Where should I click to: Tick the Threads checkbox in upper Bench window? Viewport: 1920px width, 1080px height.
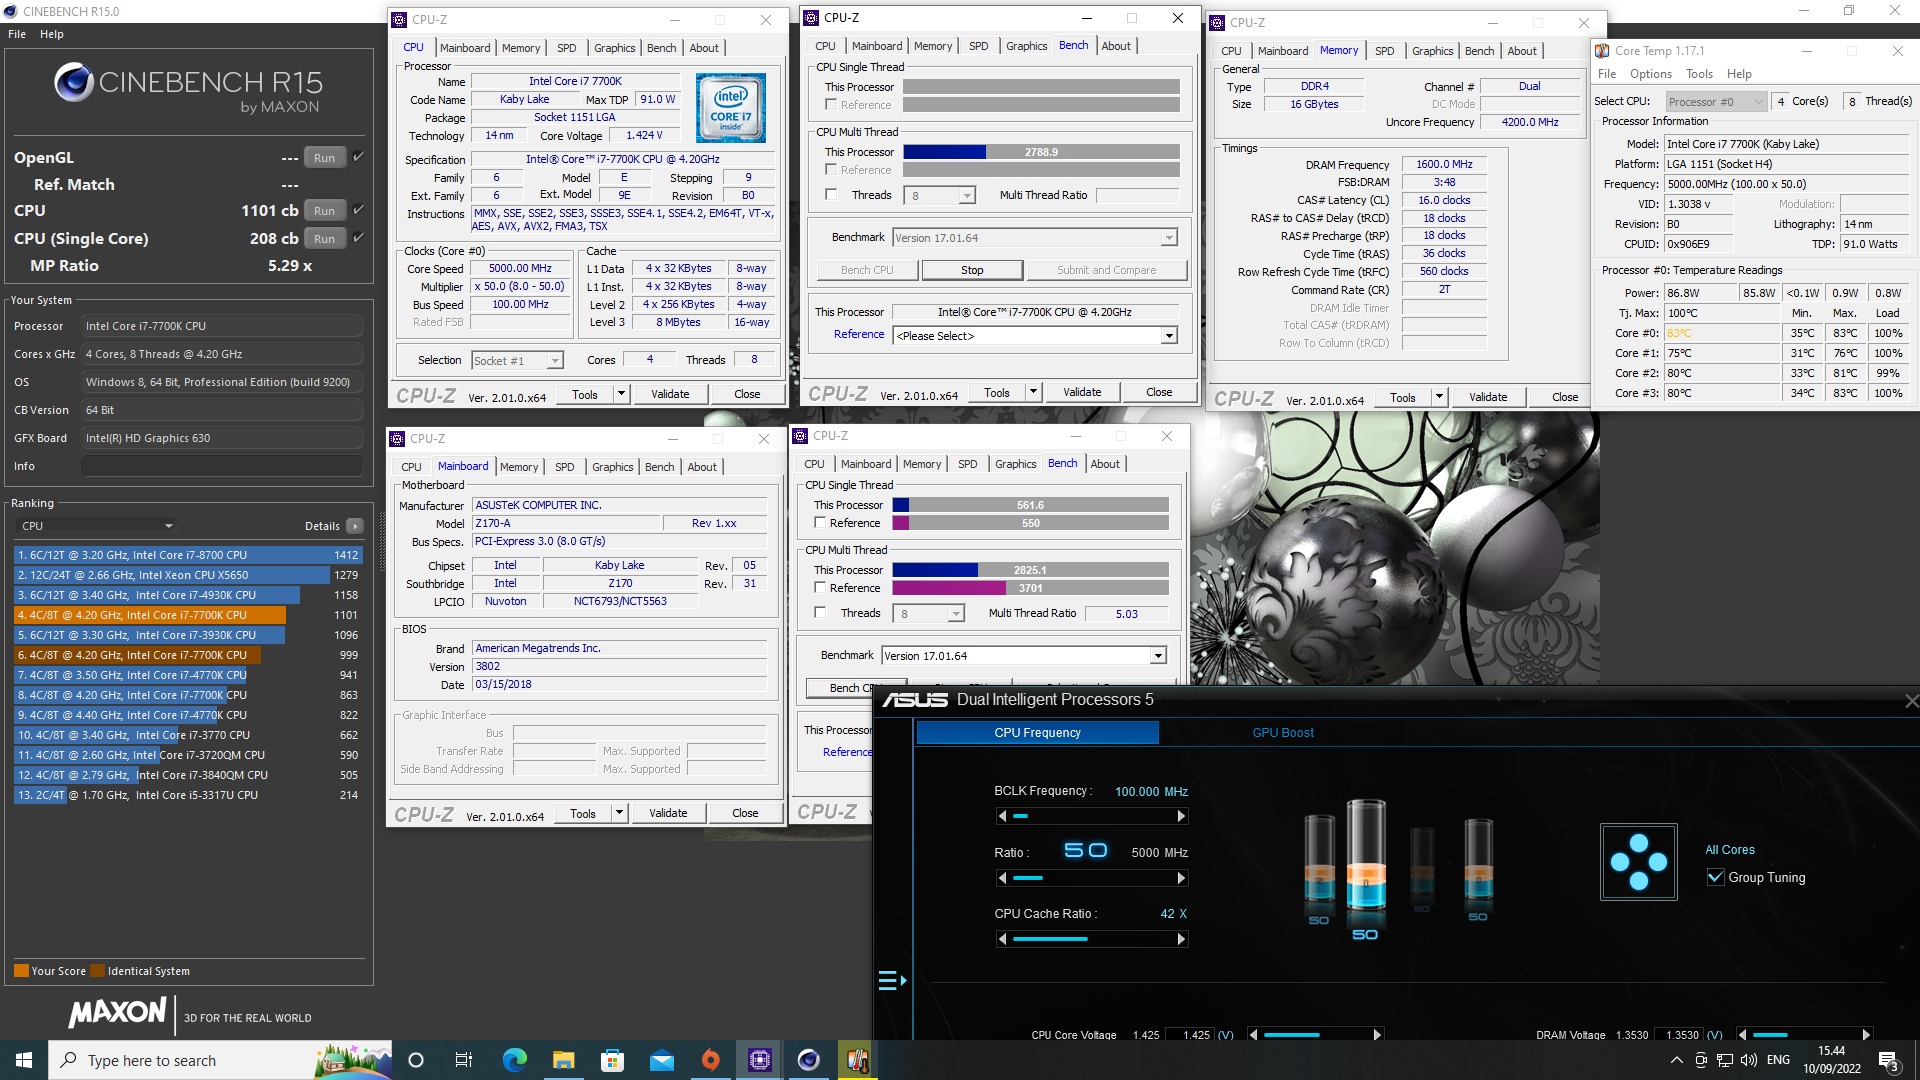[831, 195]
